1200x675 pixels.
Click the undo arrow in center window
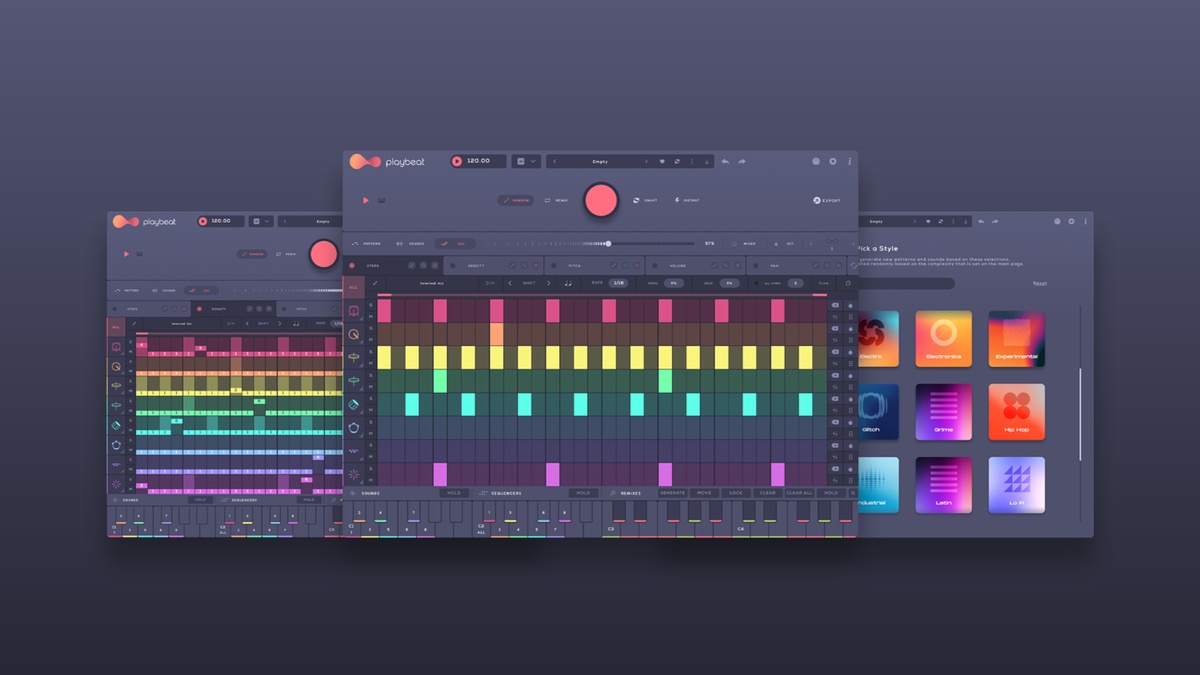[725, 161]
